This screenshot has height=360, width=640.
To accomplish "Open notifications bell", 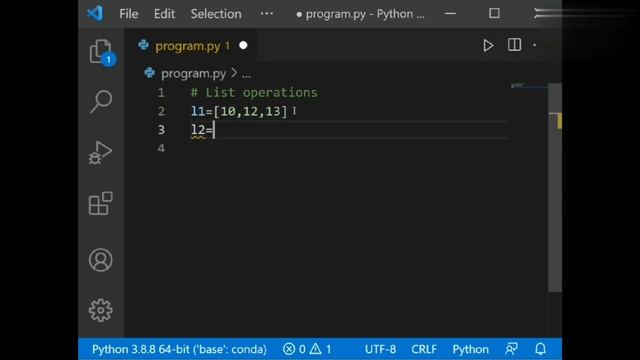I will coord(540,349).
